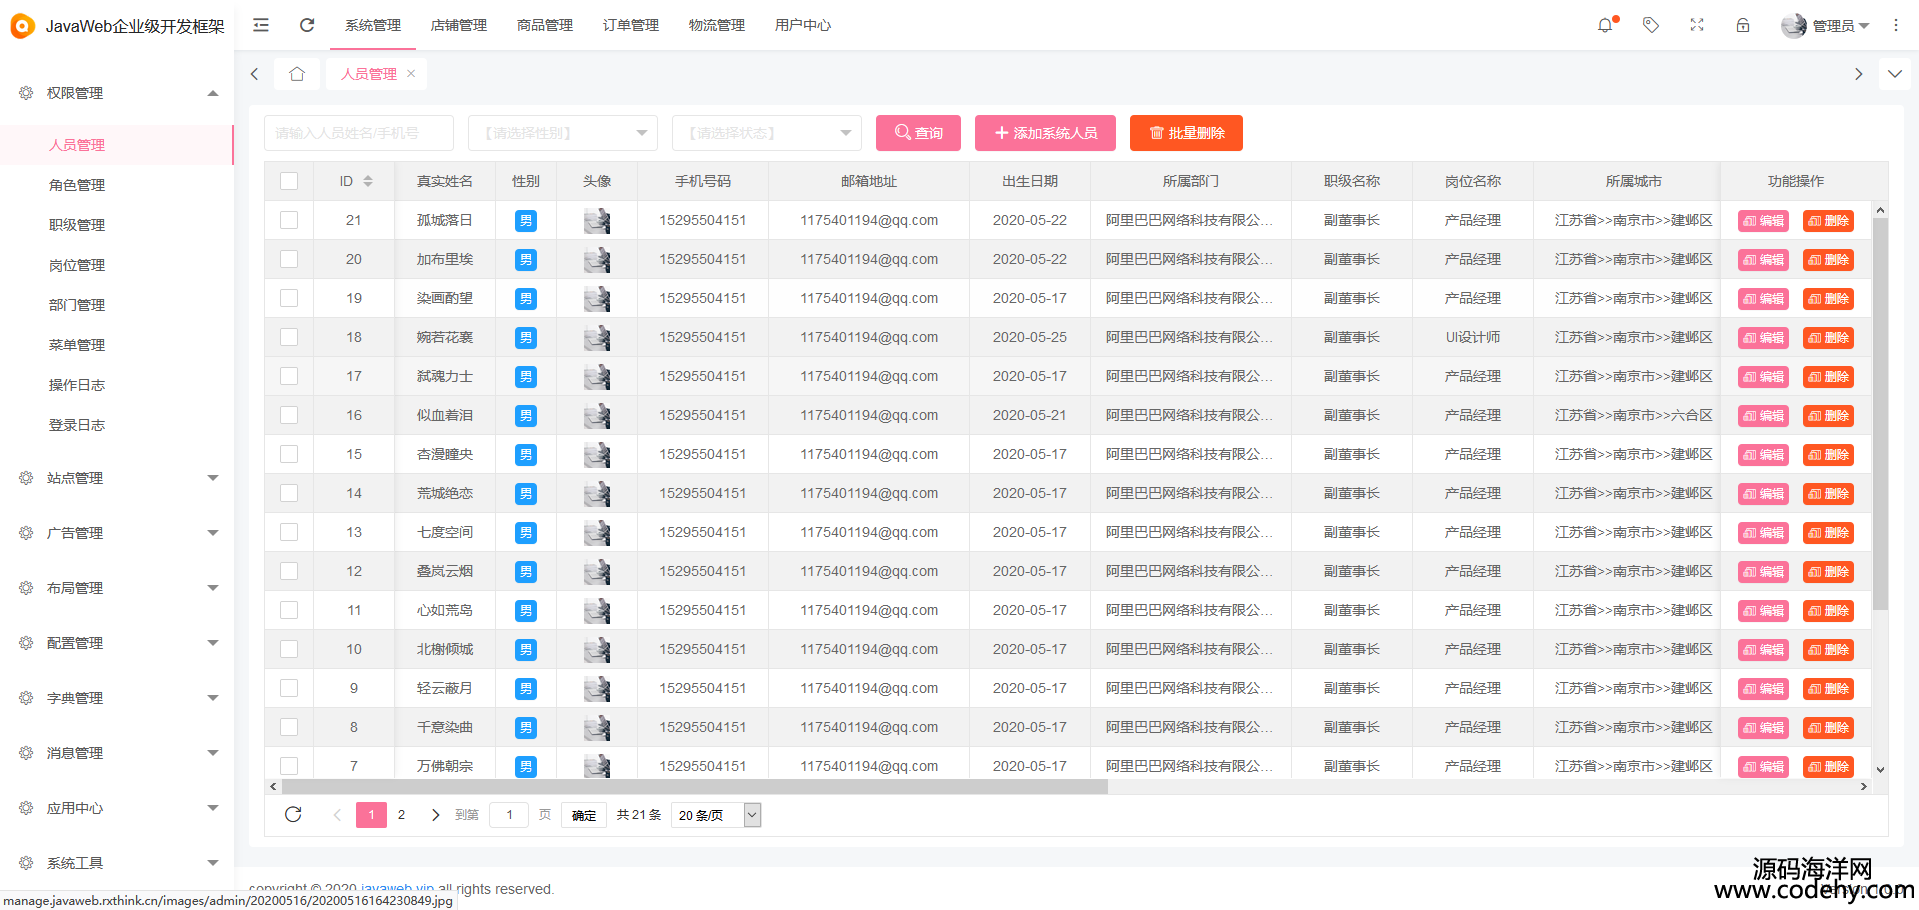The image size is (1919, 910).
Task: Click the table reload icon near pagination
Action: coord(293,815)
